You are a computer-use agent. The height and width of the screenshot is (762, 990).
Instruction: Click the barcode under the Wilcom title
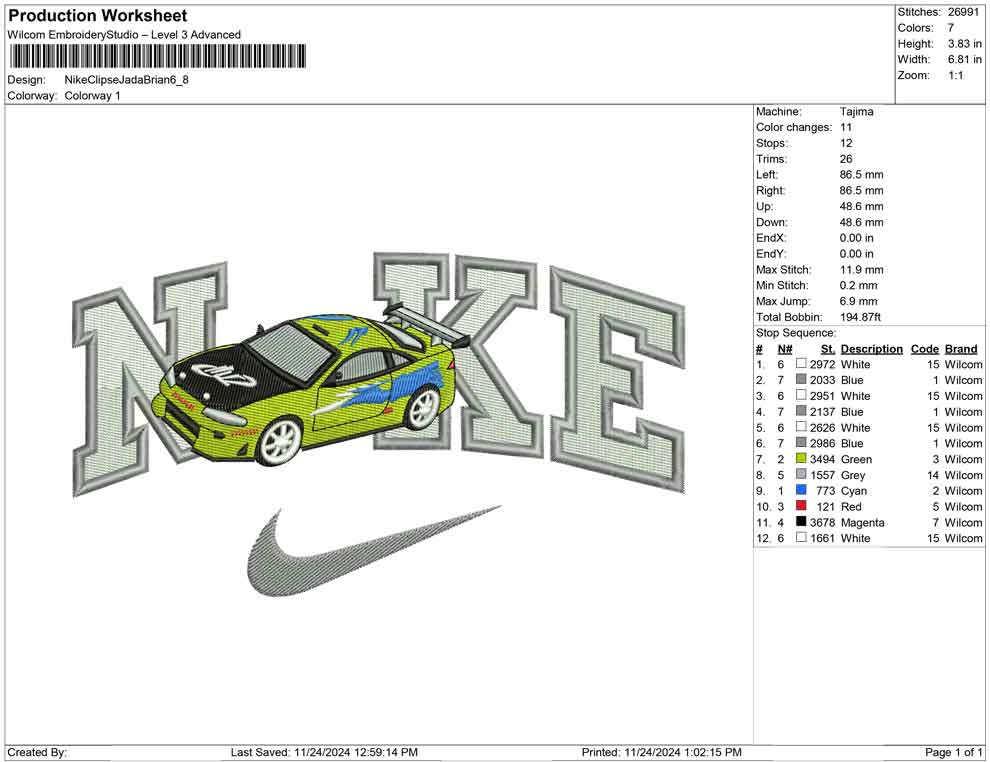[157, 56]
